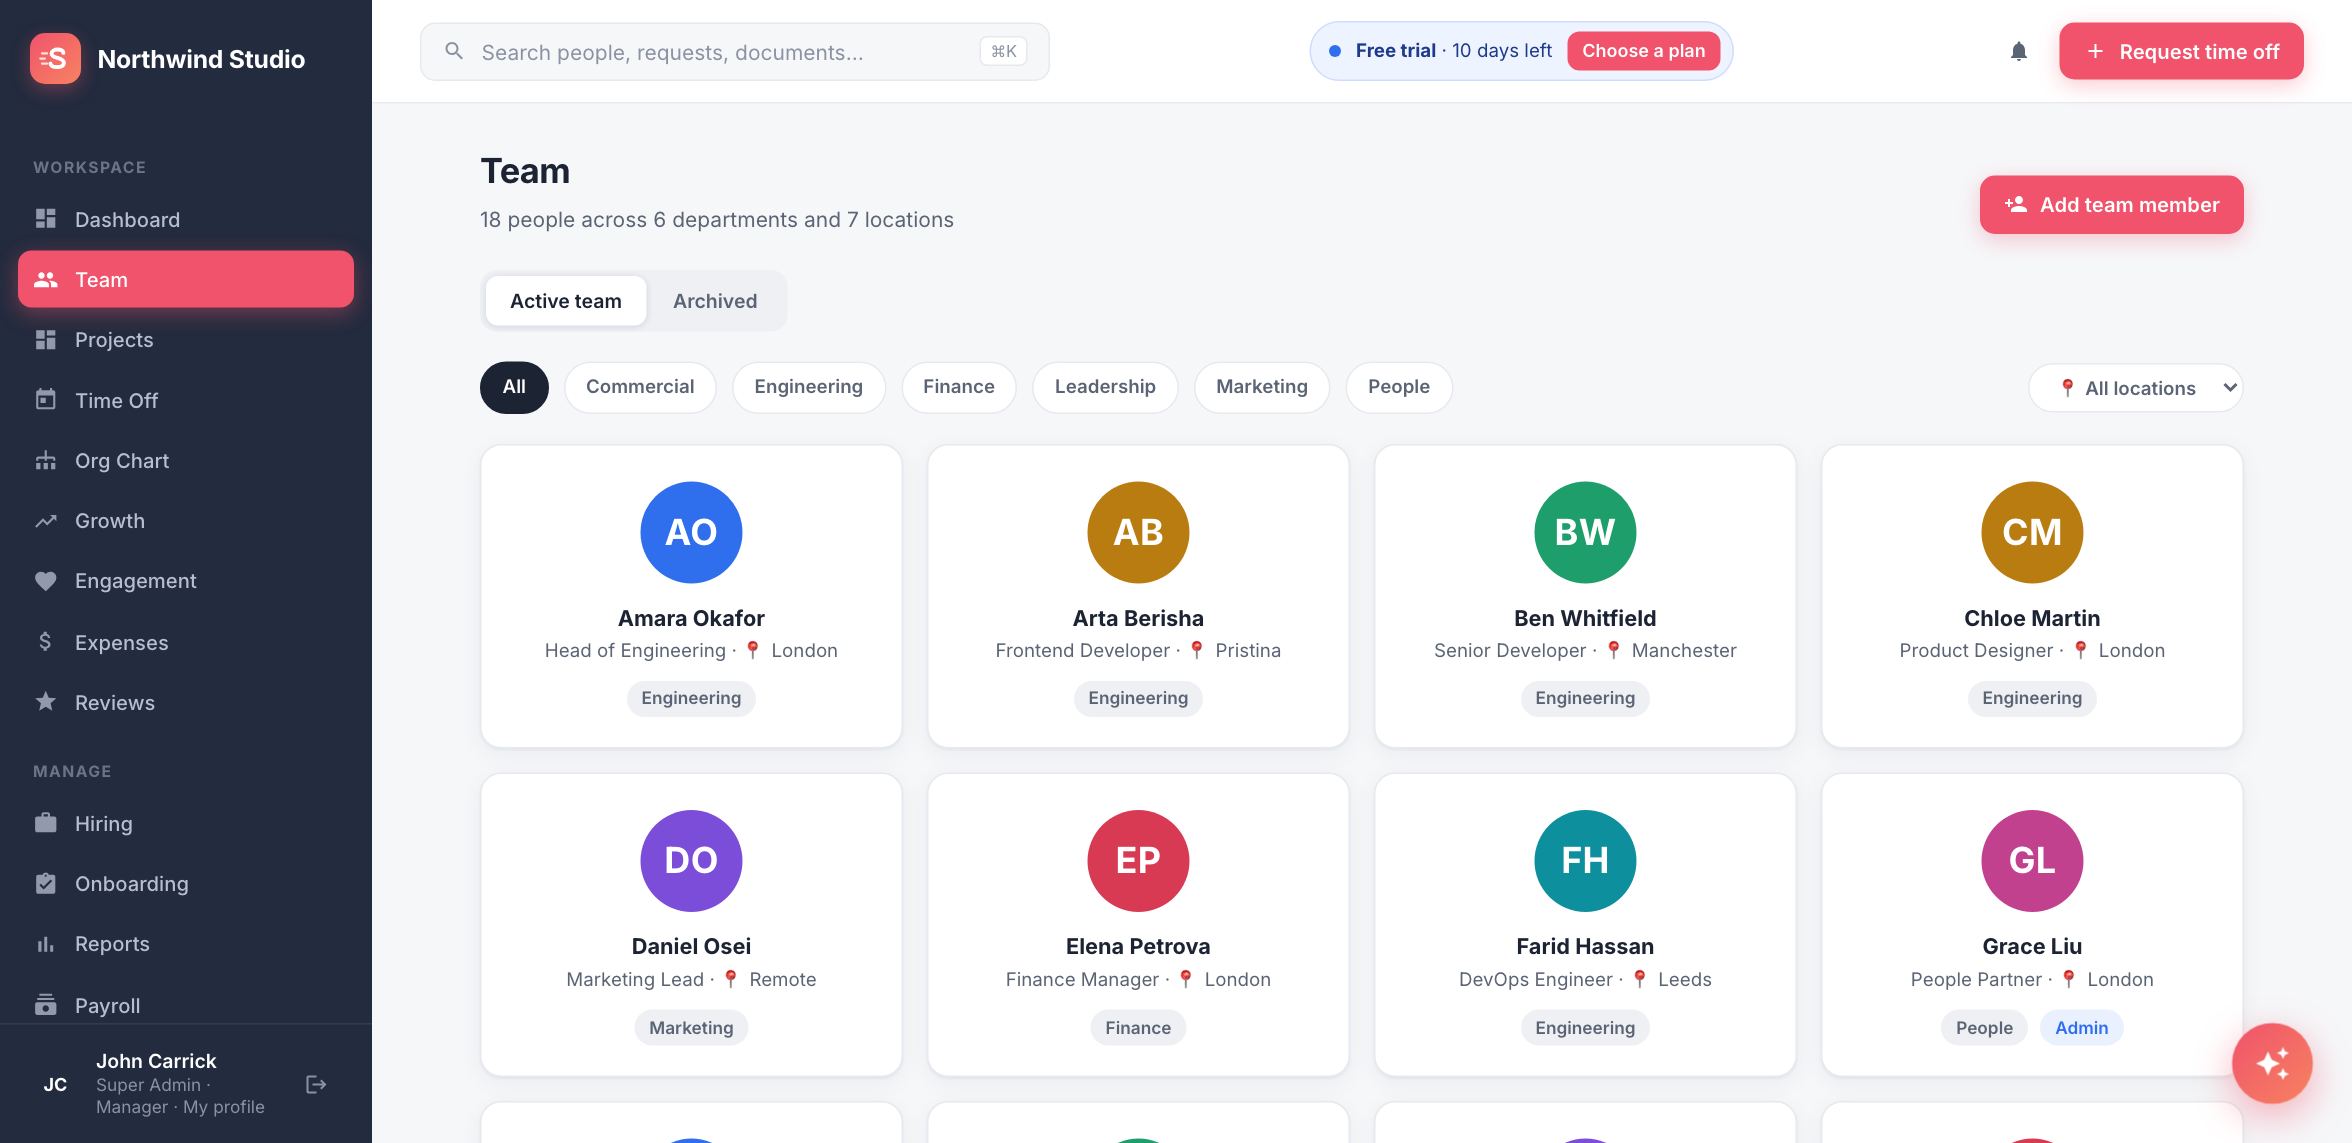This screenshot has width=2352, height=1143.
Task: Open the notifications bell
Action: 2019,52
